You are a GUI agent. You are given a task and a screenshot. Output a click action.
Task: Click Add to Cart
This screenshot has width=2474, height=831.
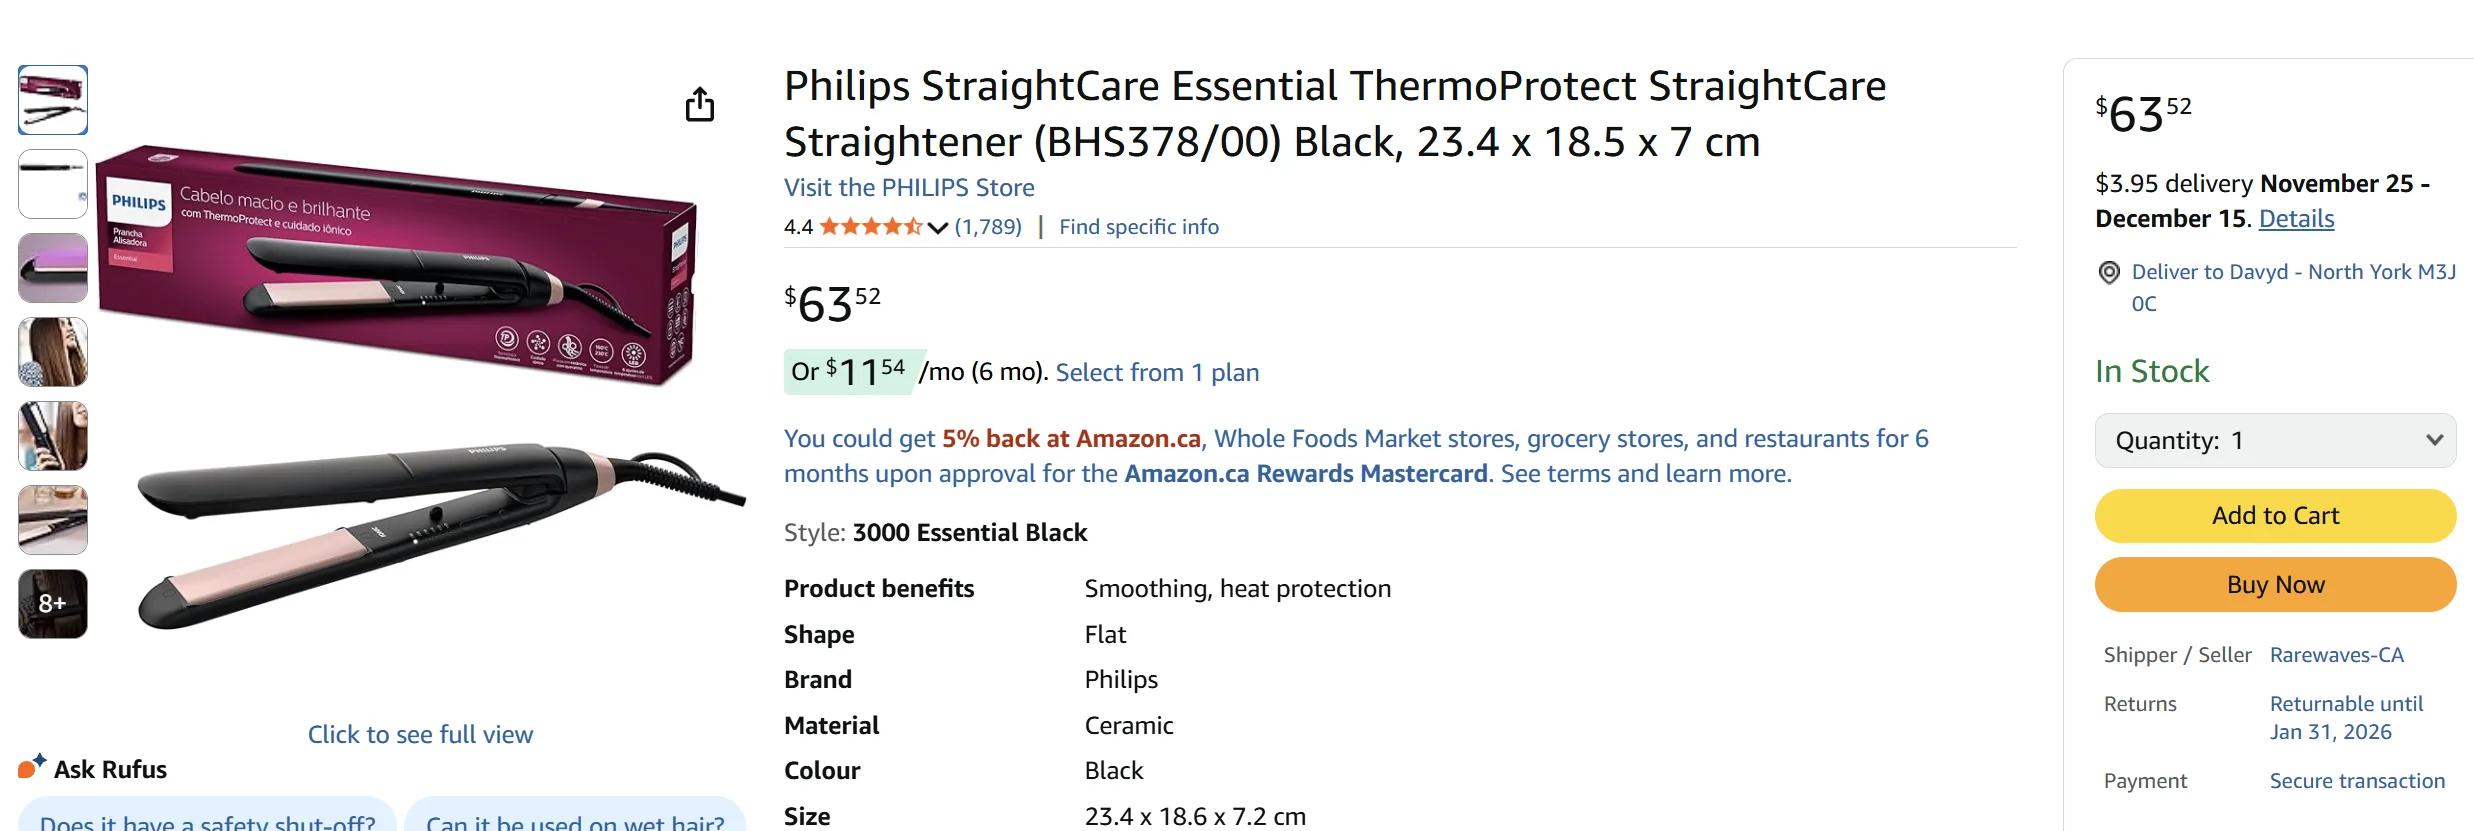click(x=2276, y=516)
